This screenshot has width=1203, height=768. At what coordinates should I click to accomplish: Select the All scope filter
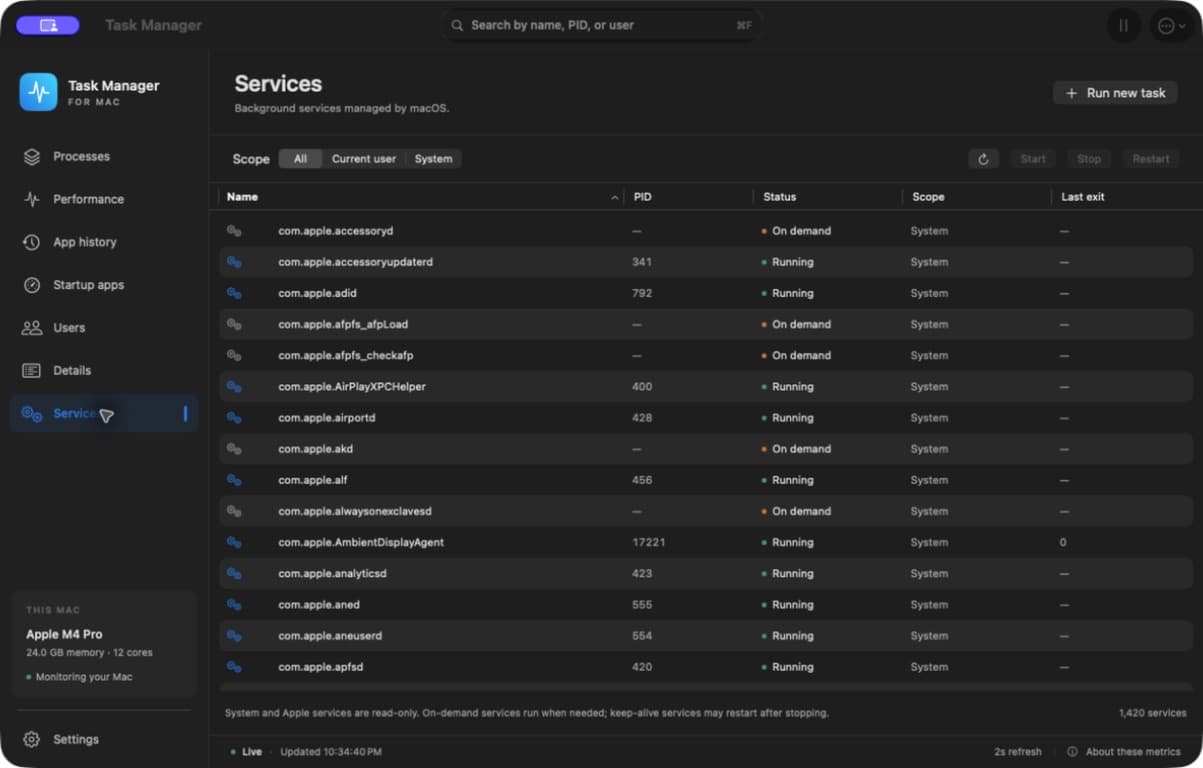300,159
